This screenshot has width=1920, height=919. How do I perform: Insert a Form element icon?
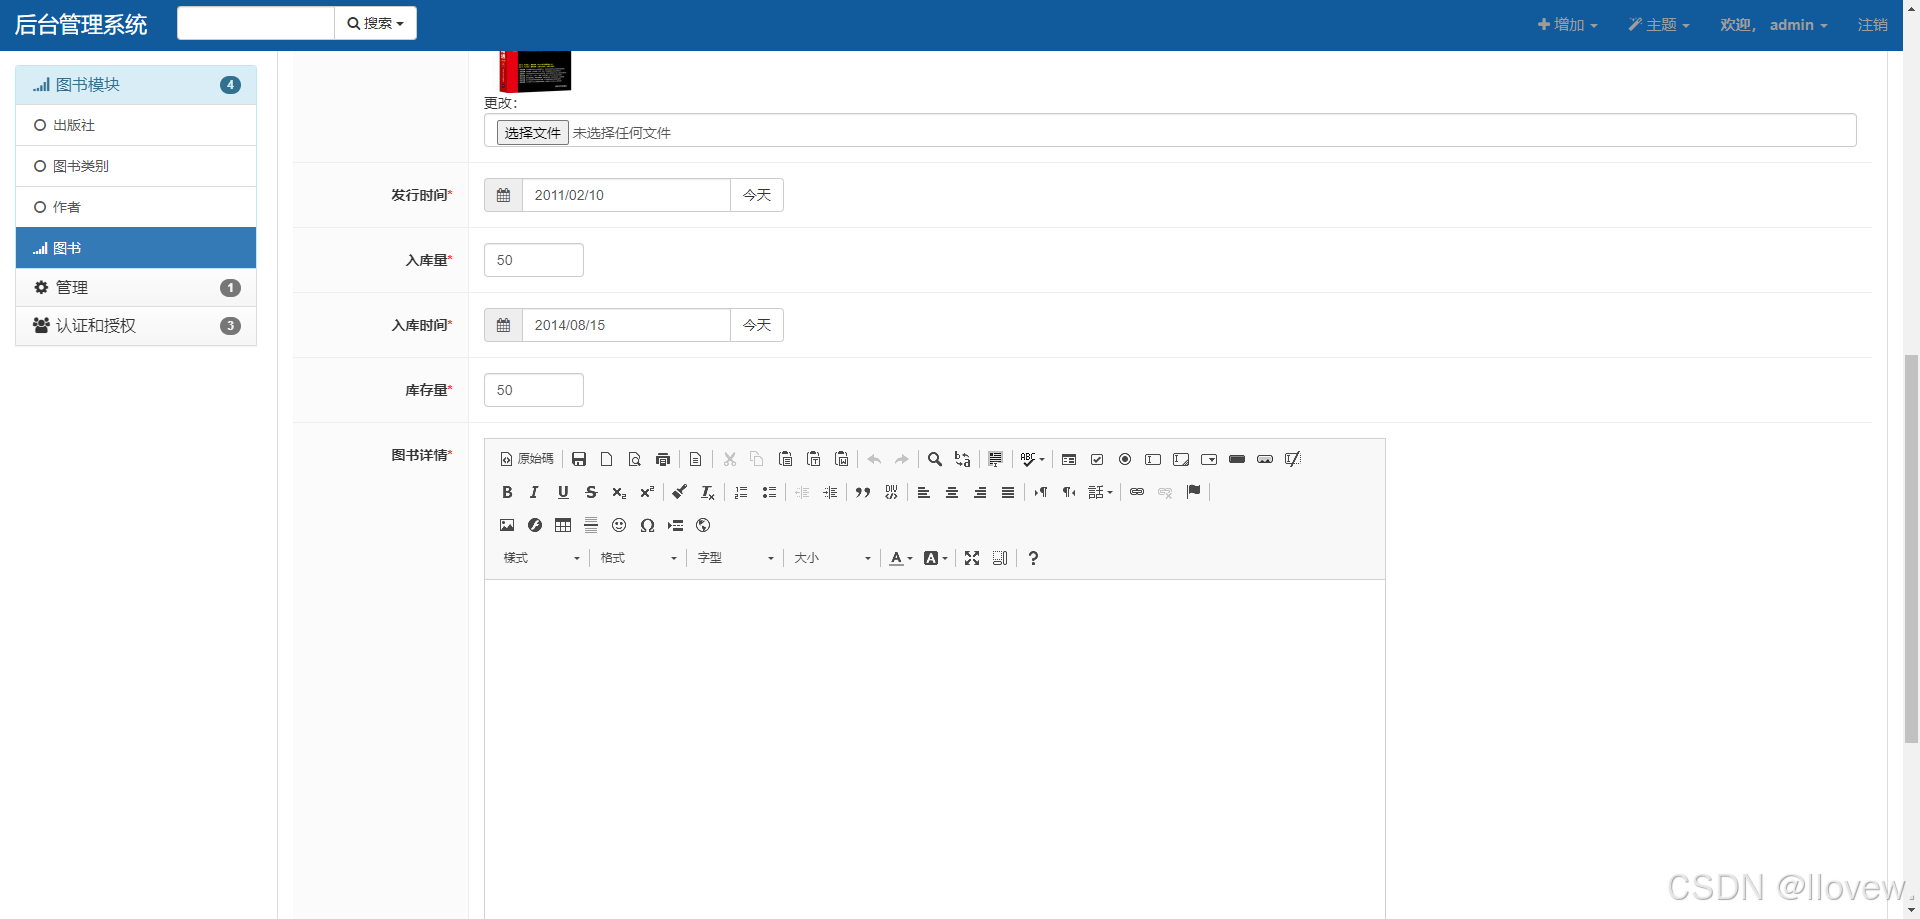click(x=1069, y=459)
